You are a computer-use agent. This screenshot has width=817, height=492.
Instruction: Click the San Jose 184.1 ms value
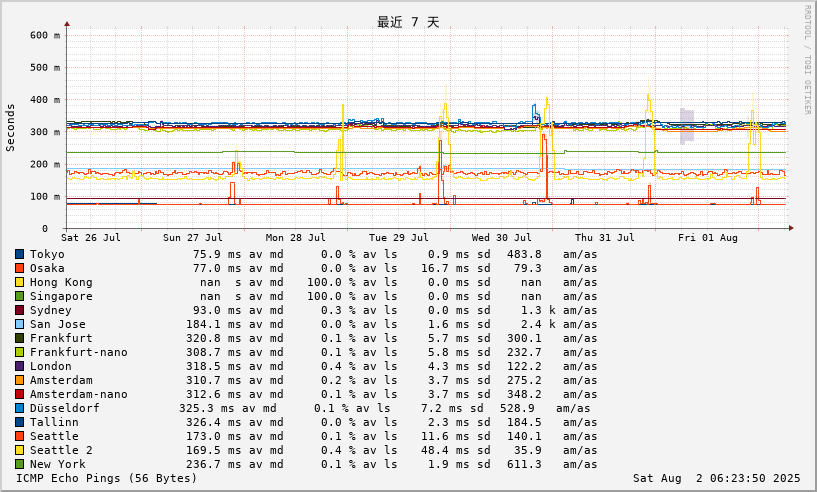coord(214,325)
